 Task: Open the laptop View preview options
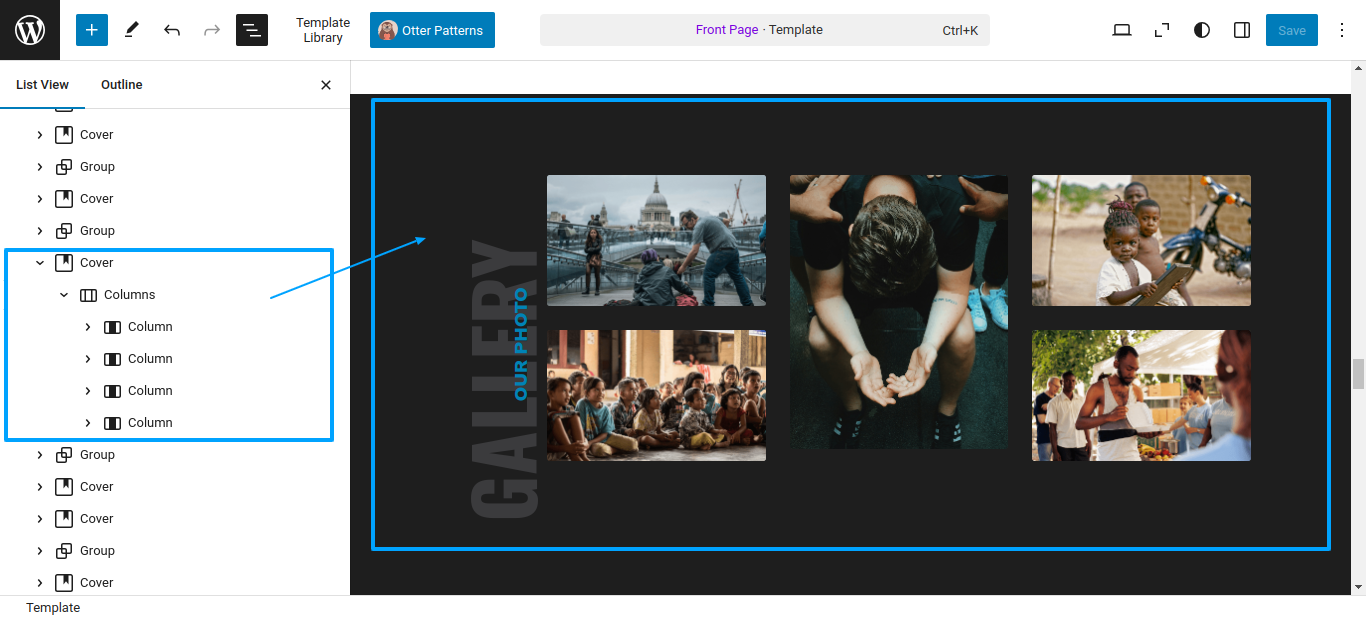[1122, 30]
